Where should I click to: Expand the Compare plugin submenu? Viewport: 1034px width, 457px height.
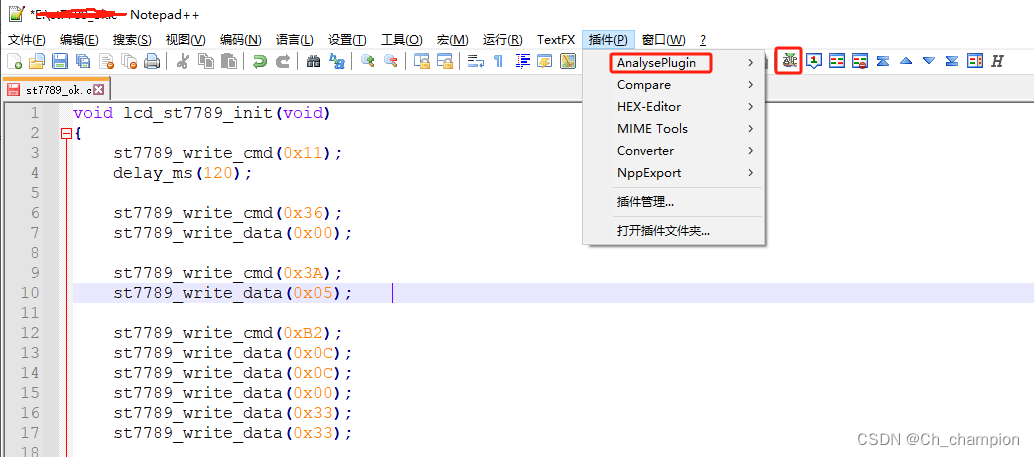click(673, 84)
